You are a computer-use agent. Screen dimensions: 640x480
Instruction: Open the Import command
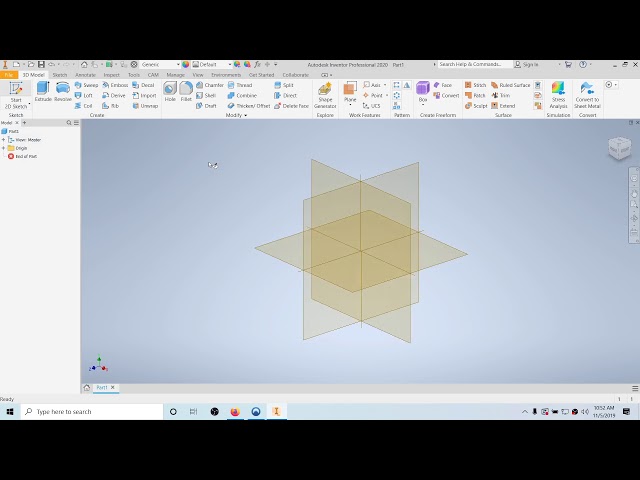pyautogui.click(x=144, y=96)
